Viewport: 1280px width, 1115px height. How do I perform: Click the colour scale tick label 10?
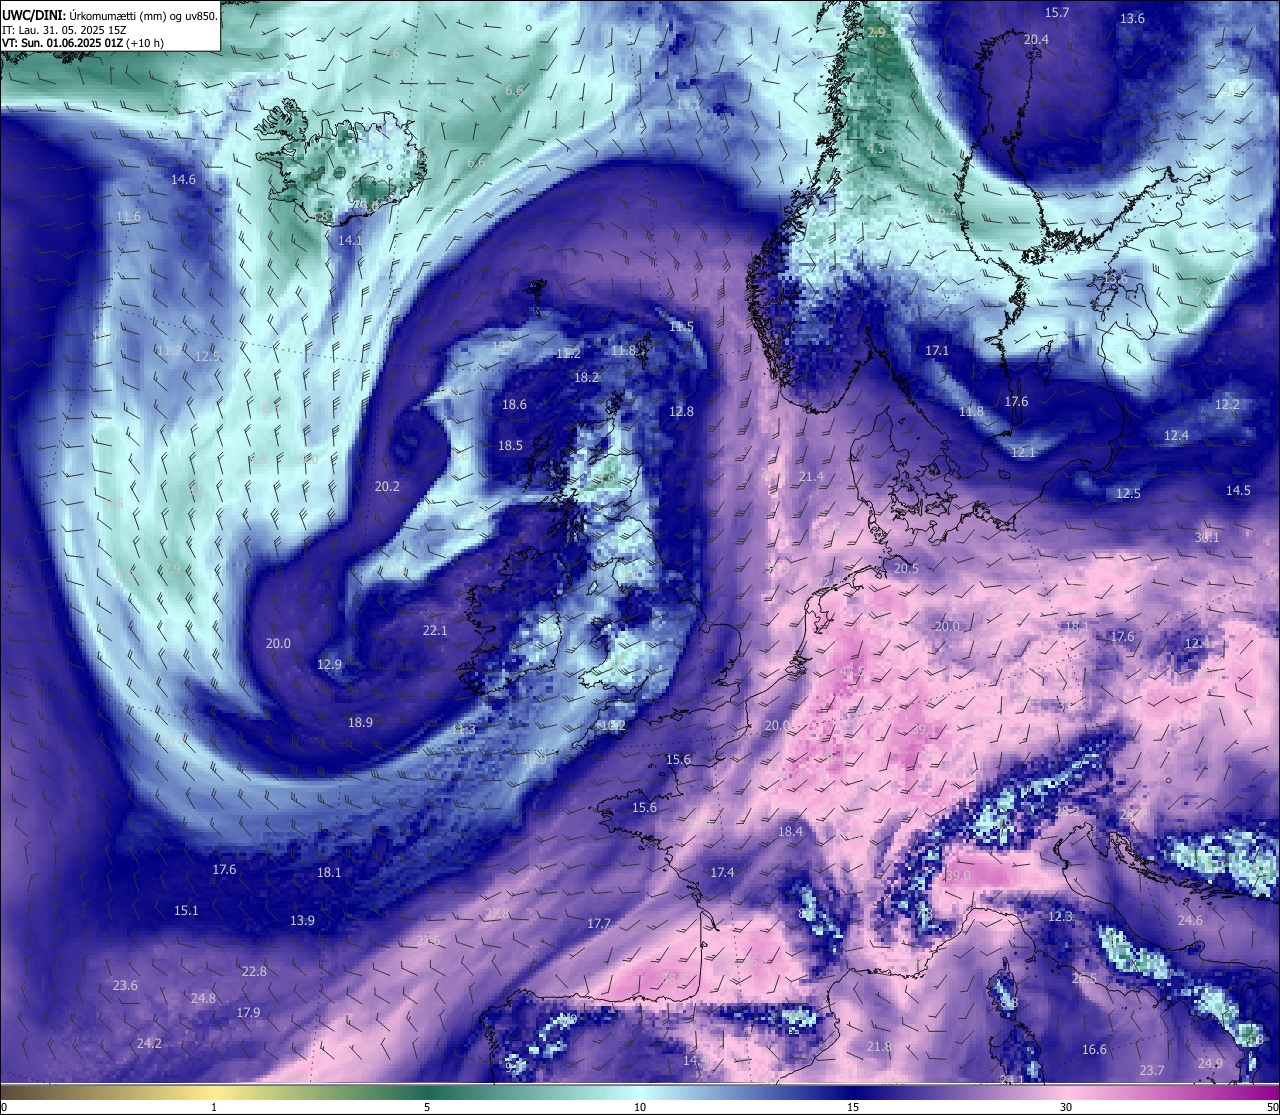(x=640, y=1107)
